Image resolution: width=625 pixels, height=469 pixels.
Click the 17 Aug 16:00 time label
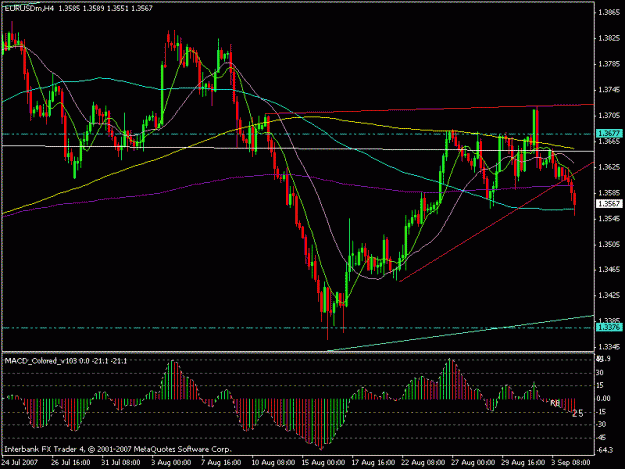[373, 462]
